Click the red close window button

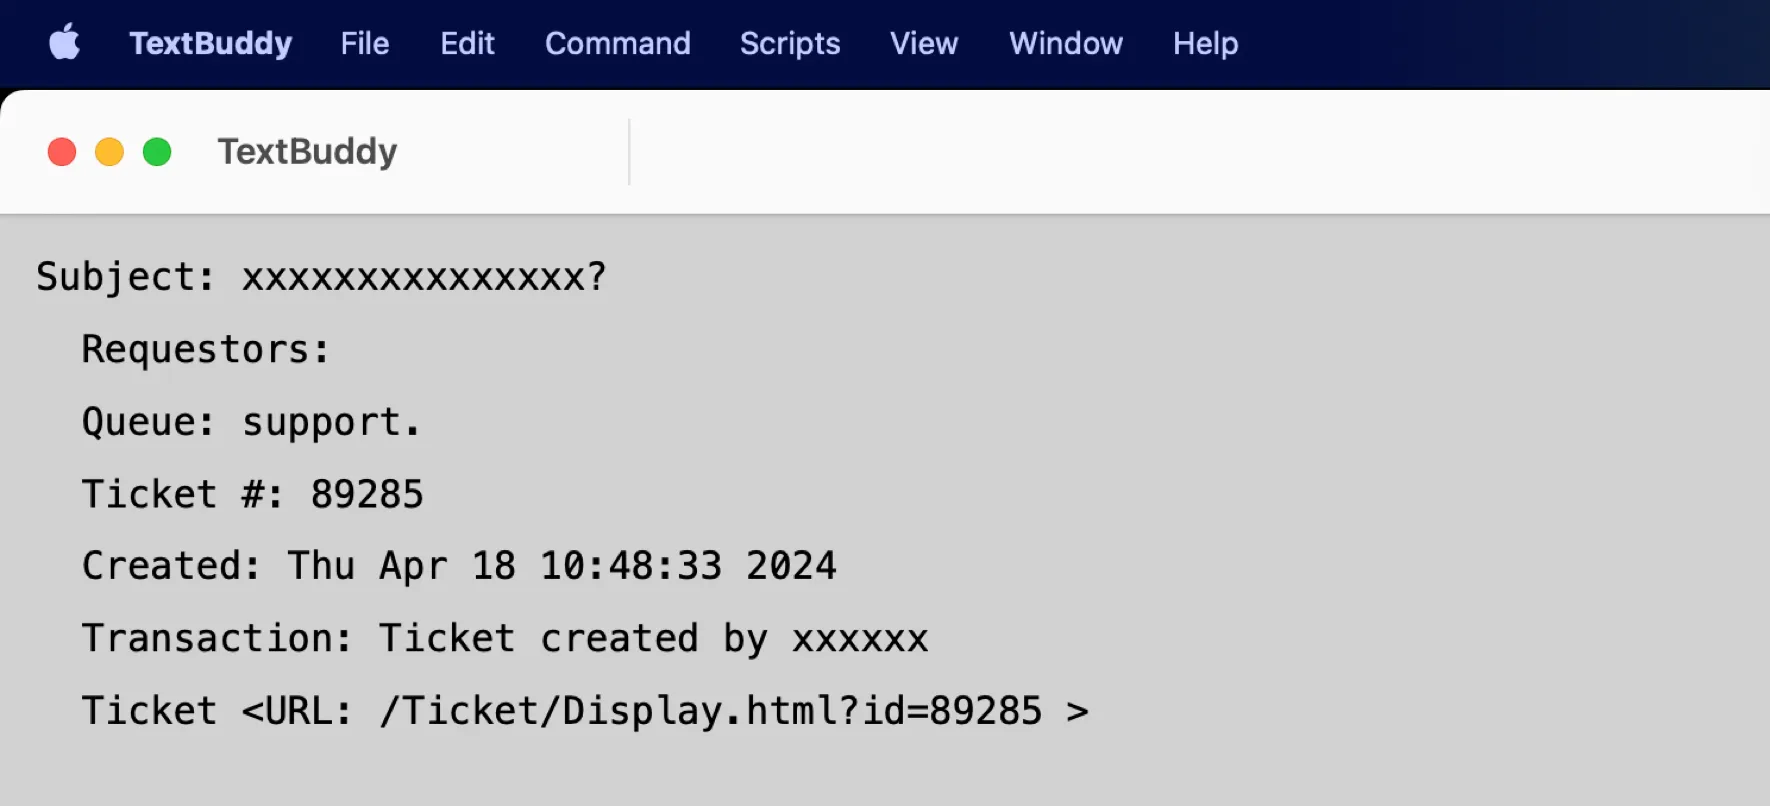[x=62, y=151]
